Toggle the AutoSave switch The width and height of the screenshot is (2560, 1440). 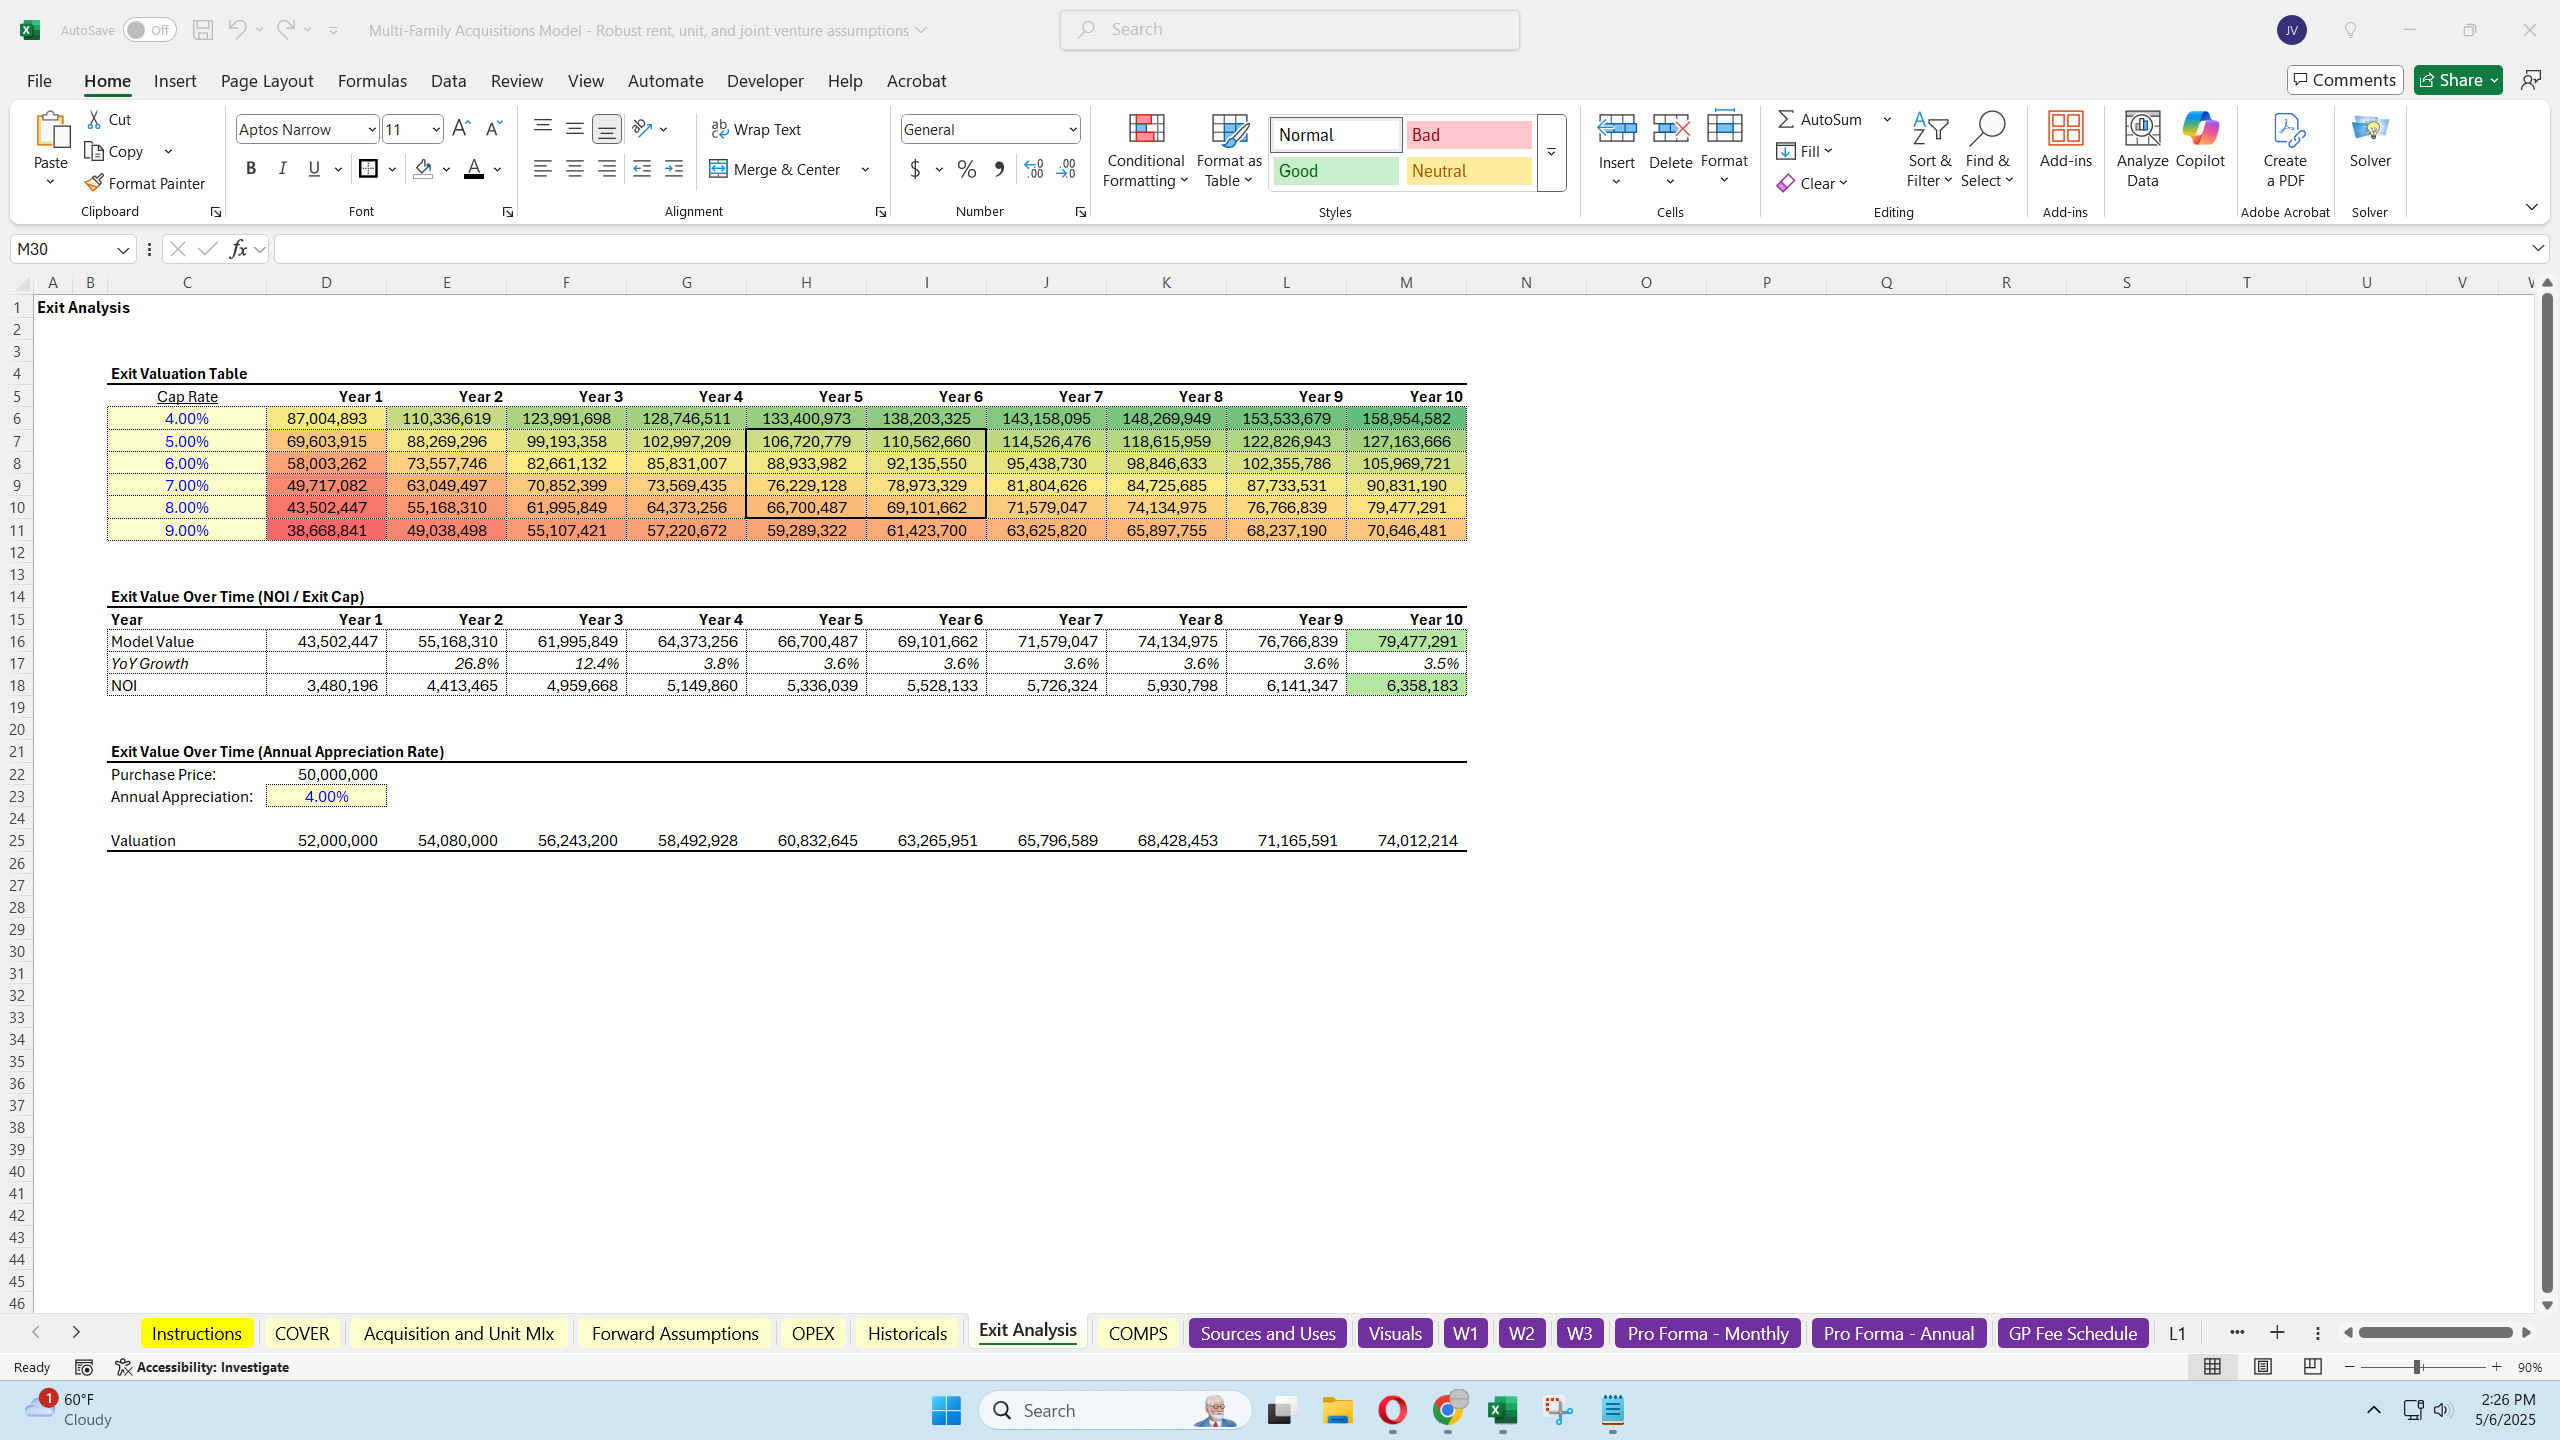(149, 30)
